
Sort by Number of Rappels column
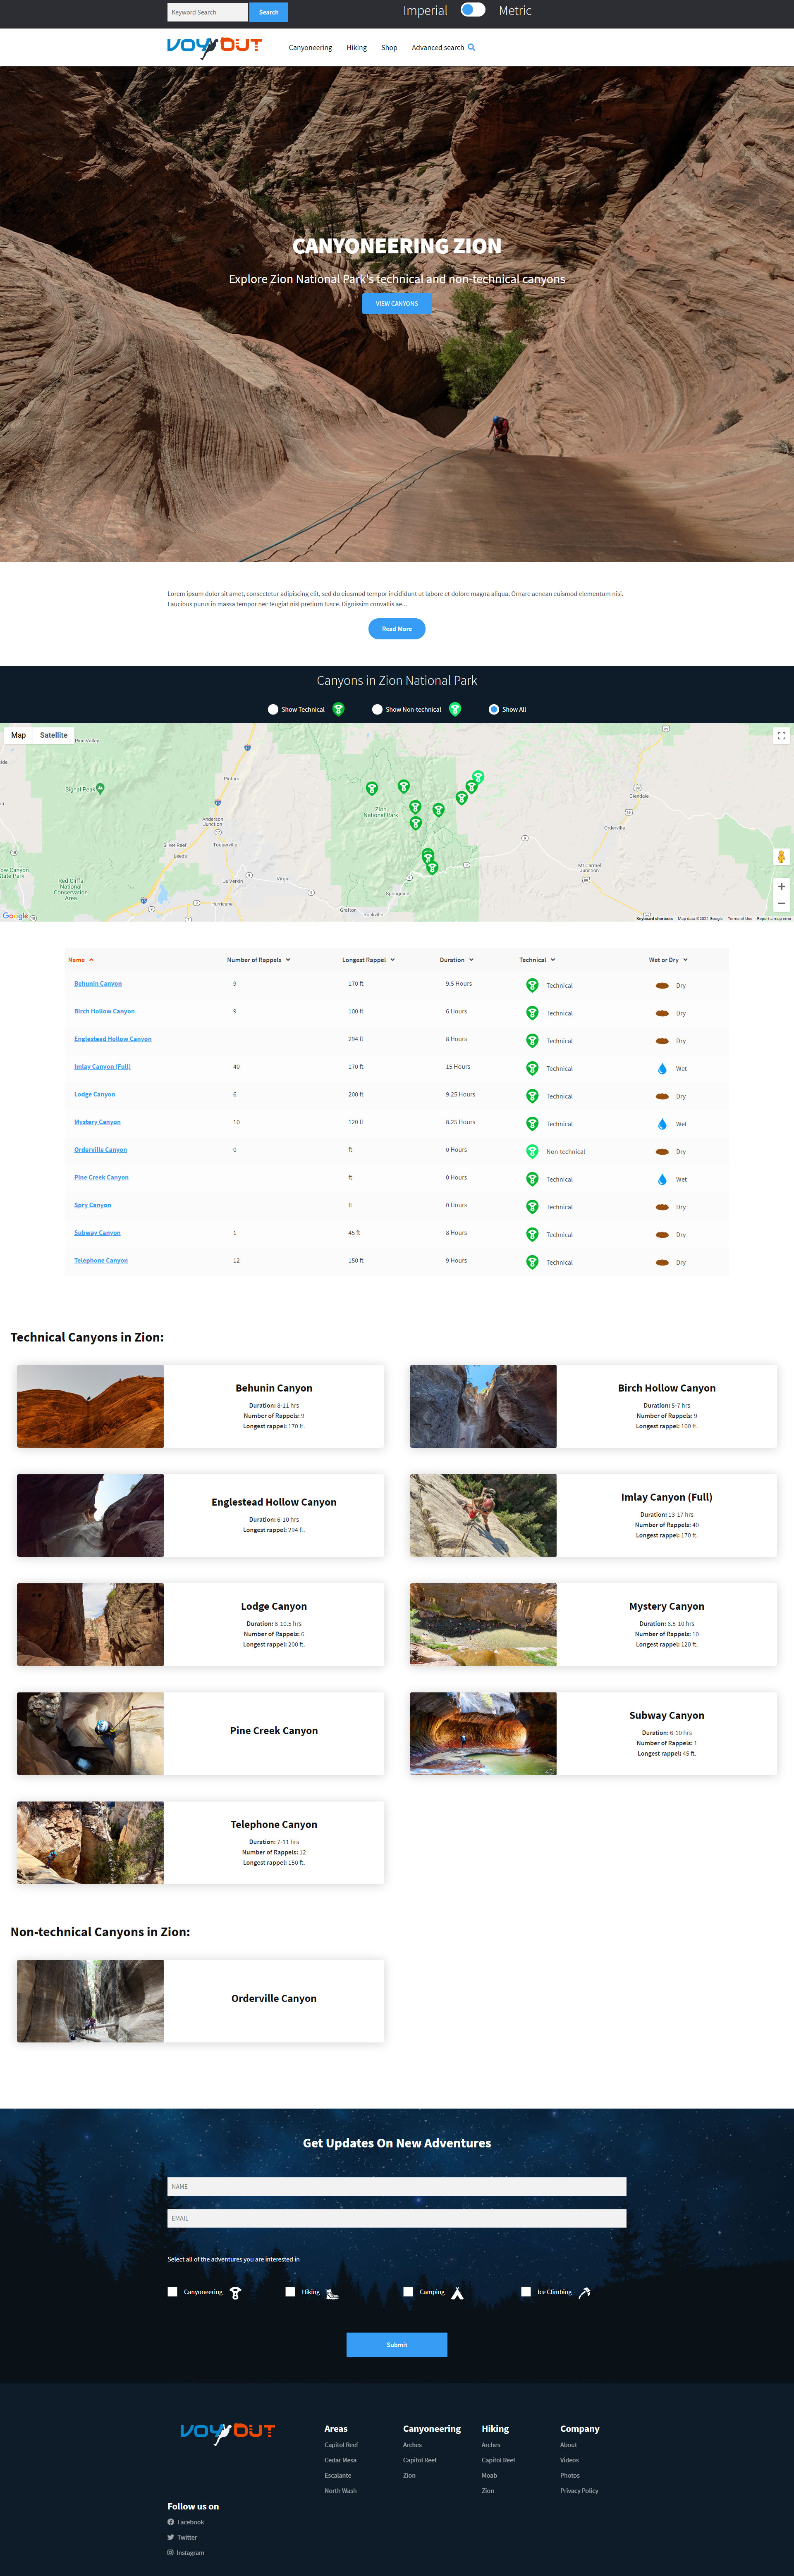click(259, 960)
